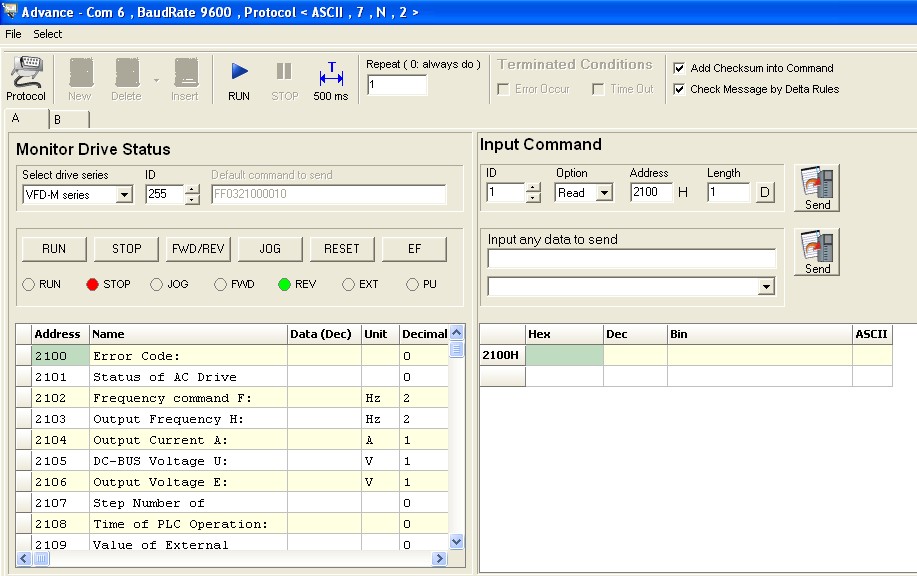The image size is (917, 576).
Task: Select the JOG status radio indicator
Action: (x=156, y=285)
